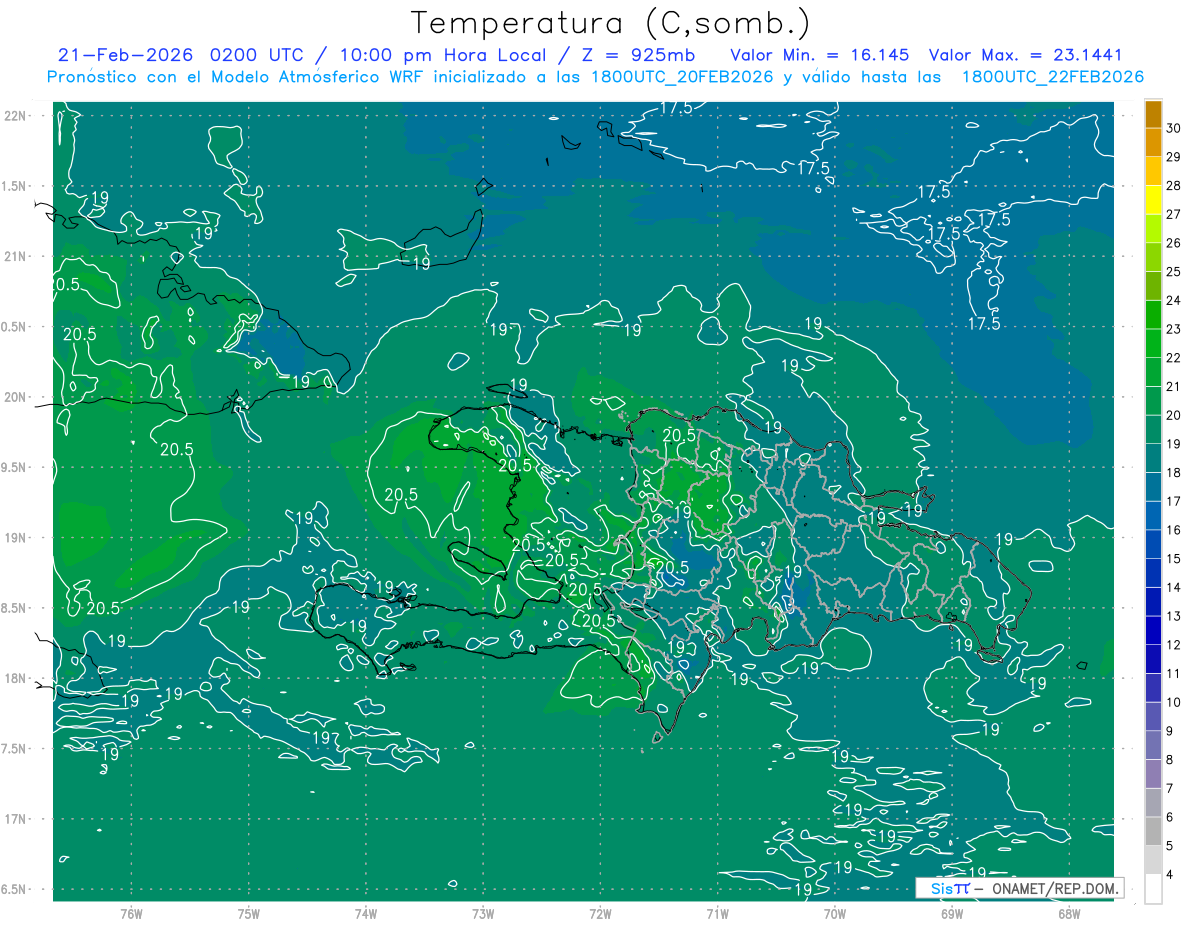Viewport: 1200px width, 927px height.
Task: Click the 70W longitude label
Action: 834,913
